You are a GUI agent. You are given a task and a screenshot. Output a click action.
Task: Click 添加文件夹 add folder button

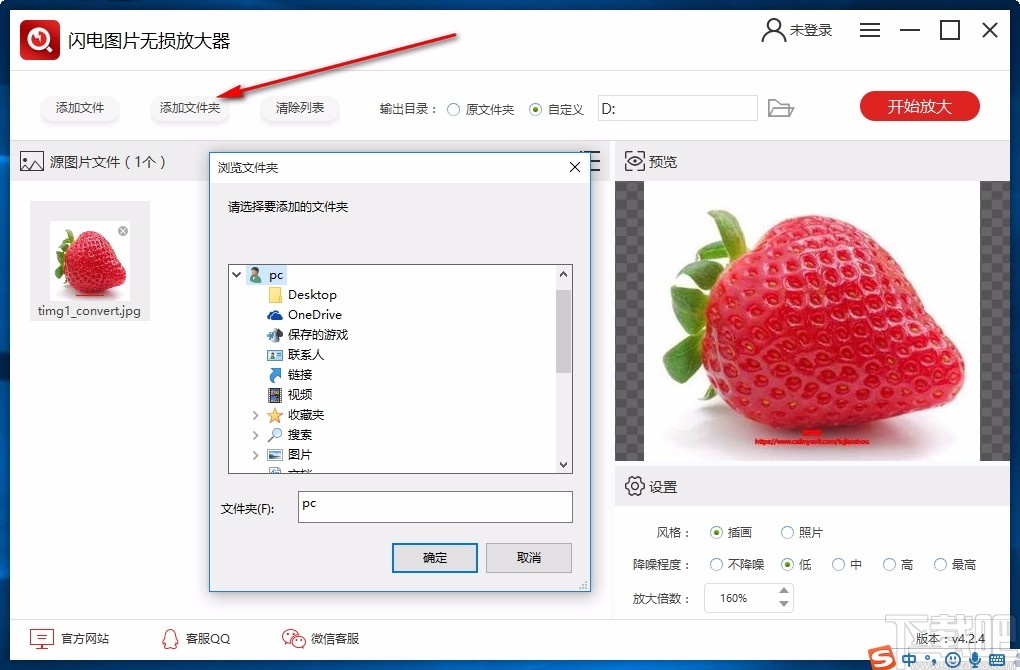(x=189, y=108)
